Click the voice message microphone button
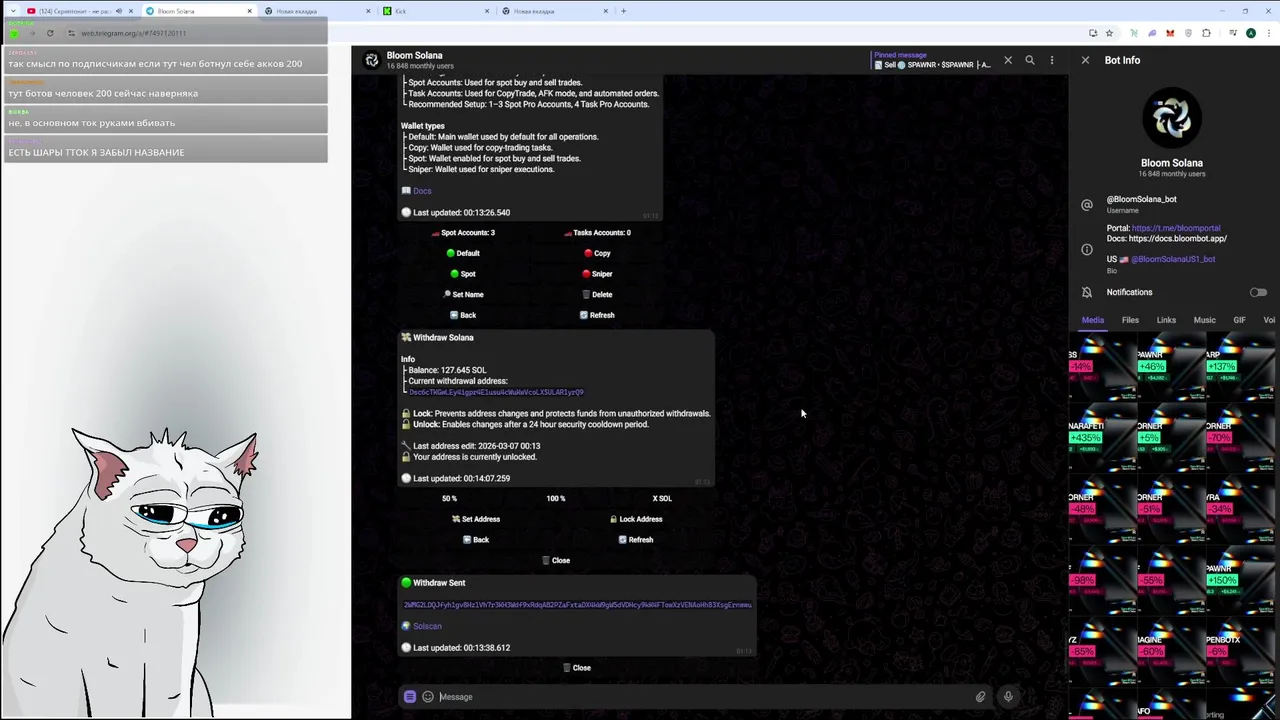The height and width of the screenshot is (720, 1280). (1008, 697)
